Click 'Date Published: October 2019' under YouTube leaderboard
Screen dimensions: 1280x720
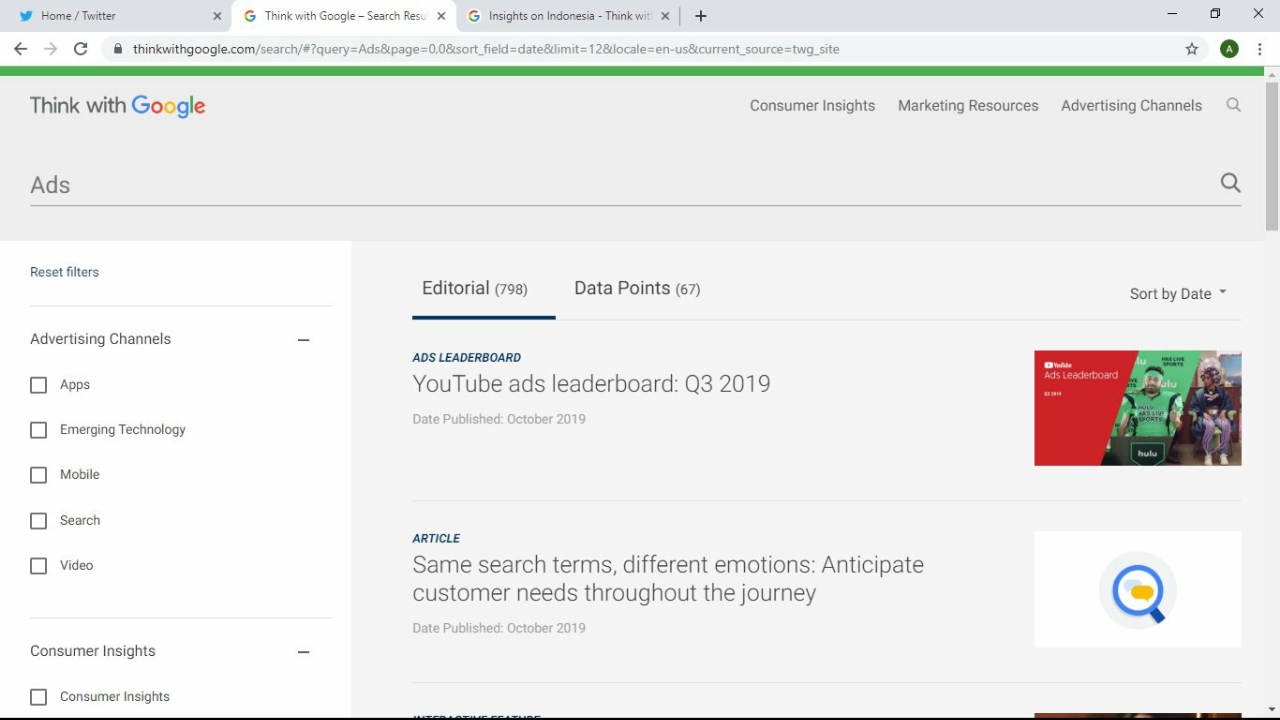click(x=499, y=419)
